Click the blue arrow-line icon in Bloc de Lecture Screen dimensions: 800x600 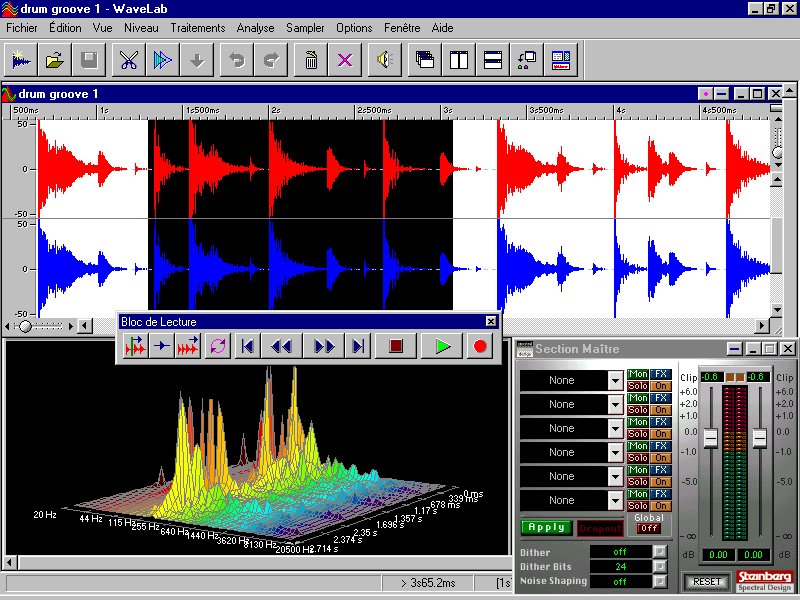[161, 346]
